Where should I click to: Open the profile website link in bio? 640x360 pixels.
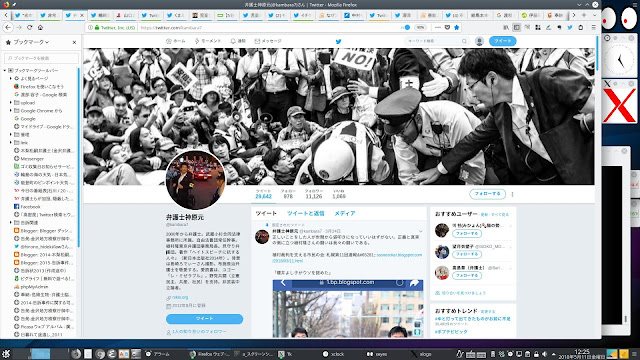coord(180,298)
